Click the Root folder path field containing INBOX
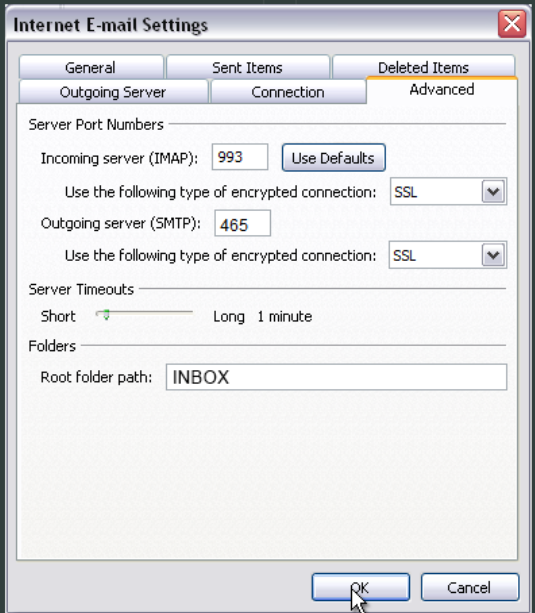 click(x=336, y=377)
